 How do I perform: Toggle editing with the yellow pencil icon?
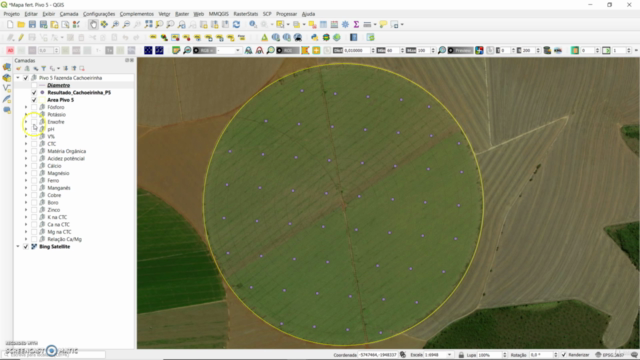click(21, 38)
